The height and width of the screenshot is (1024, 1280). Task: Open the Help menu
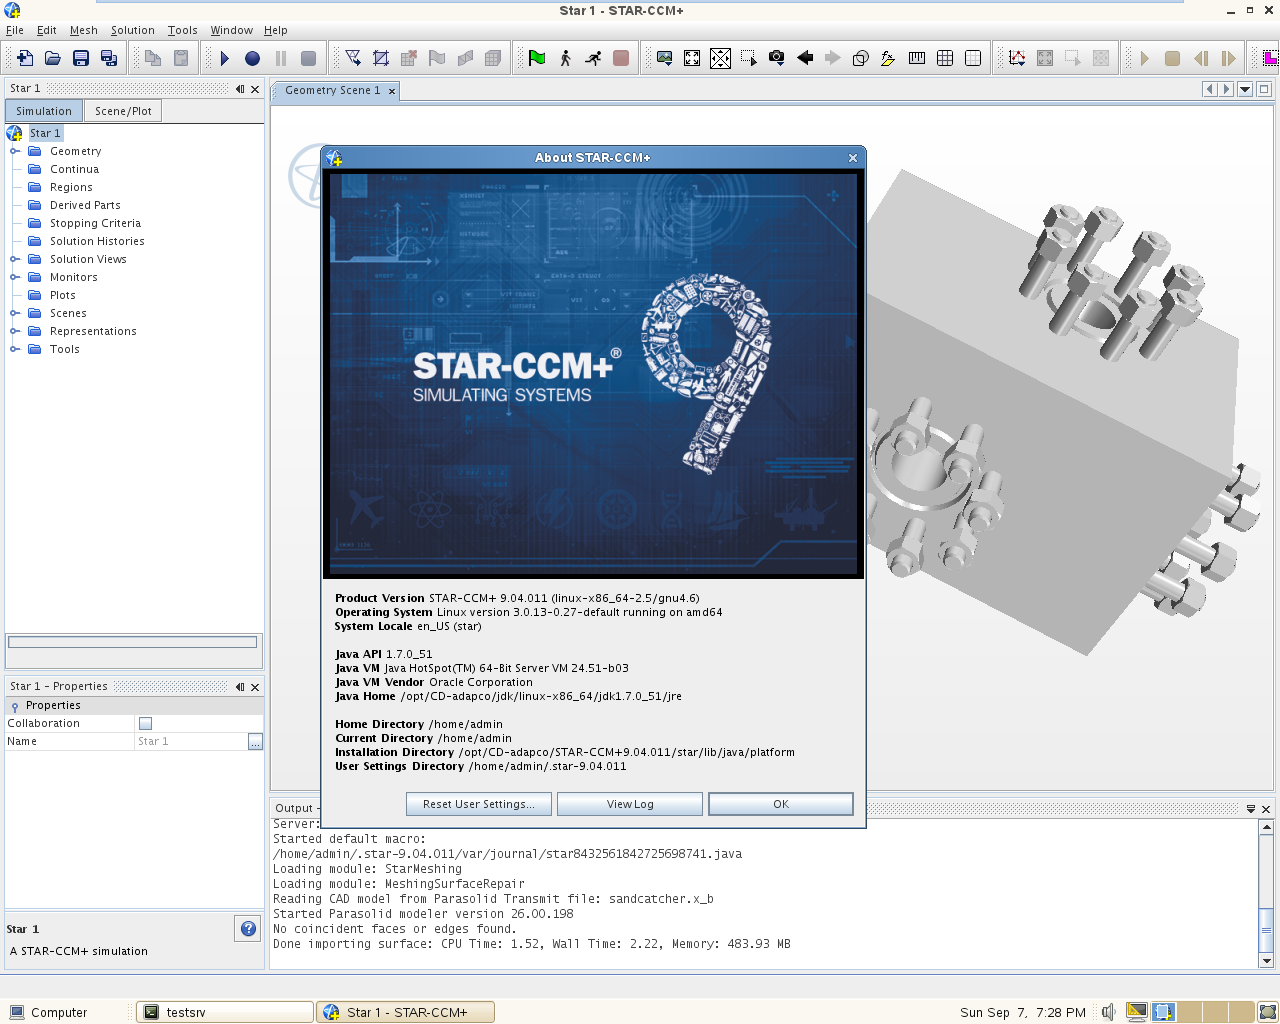[275, 30]
